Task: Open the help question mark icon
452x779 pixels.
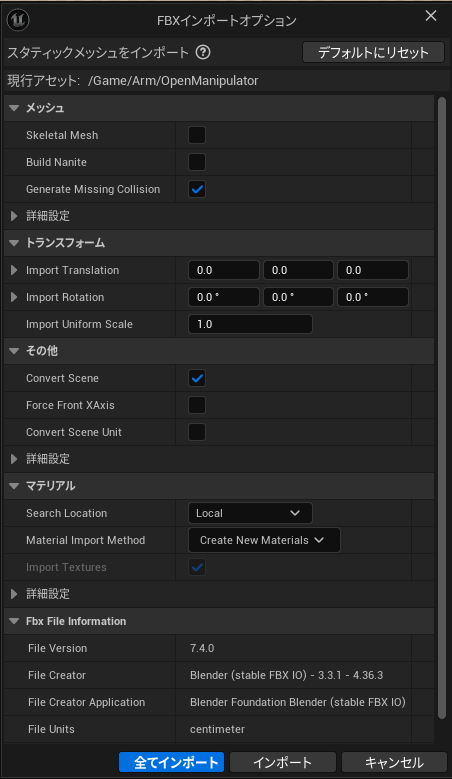Action: tap(203, 52)
